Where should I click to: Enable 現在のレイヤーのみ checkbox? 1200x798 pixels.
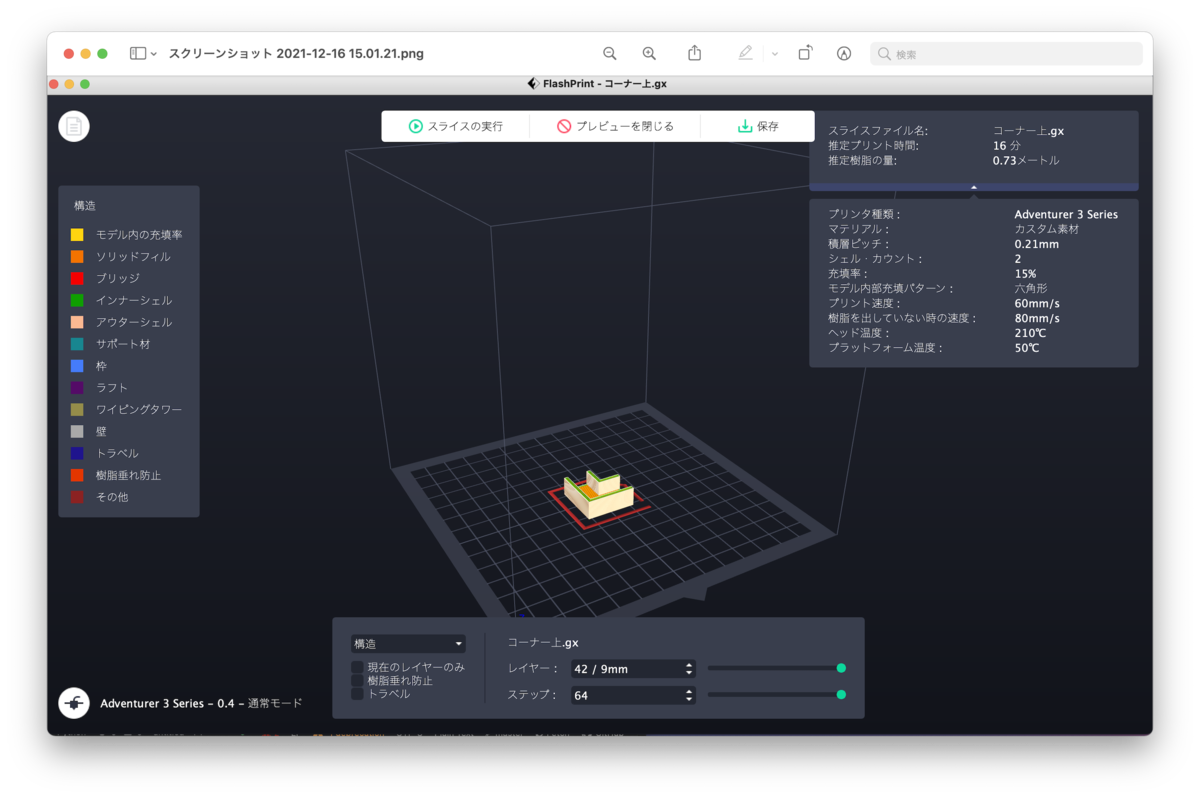pos(357,667)
